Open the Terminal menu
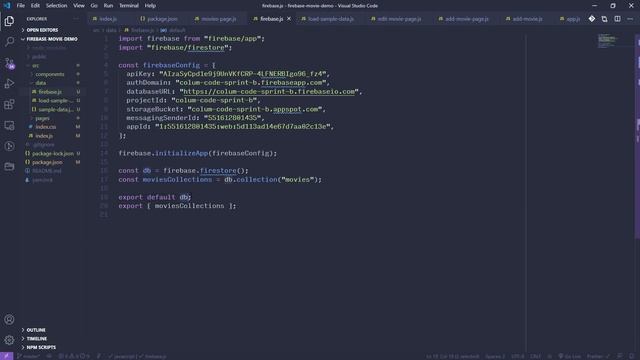The width and height of the screenshot is (640, 360). click(x=129, y=6)
